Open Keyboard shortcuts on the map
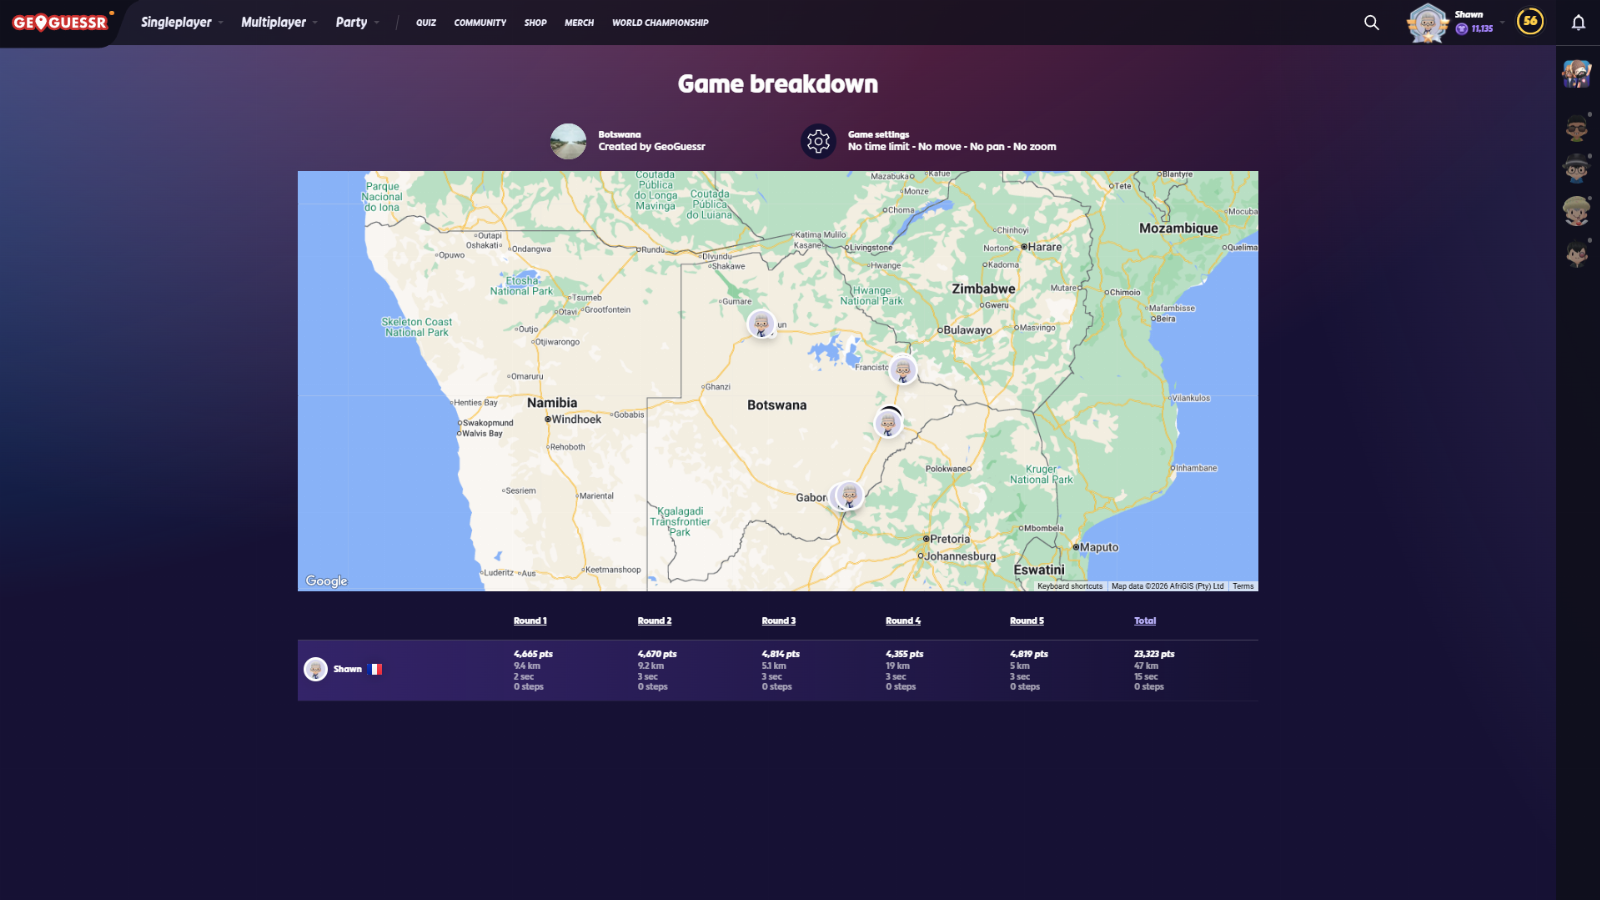The height and width of the screenshot is (900, 1600). tap(1069, 586)
